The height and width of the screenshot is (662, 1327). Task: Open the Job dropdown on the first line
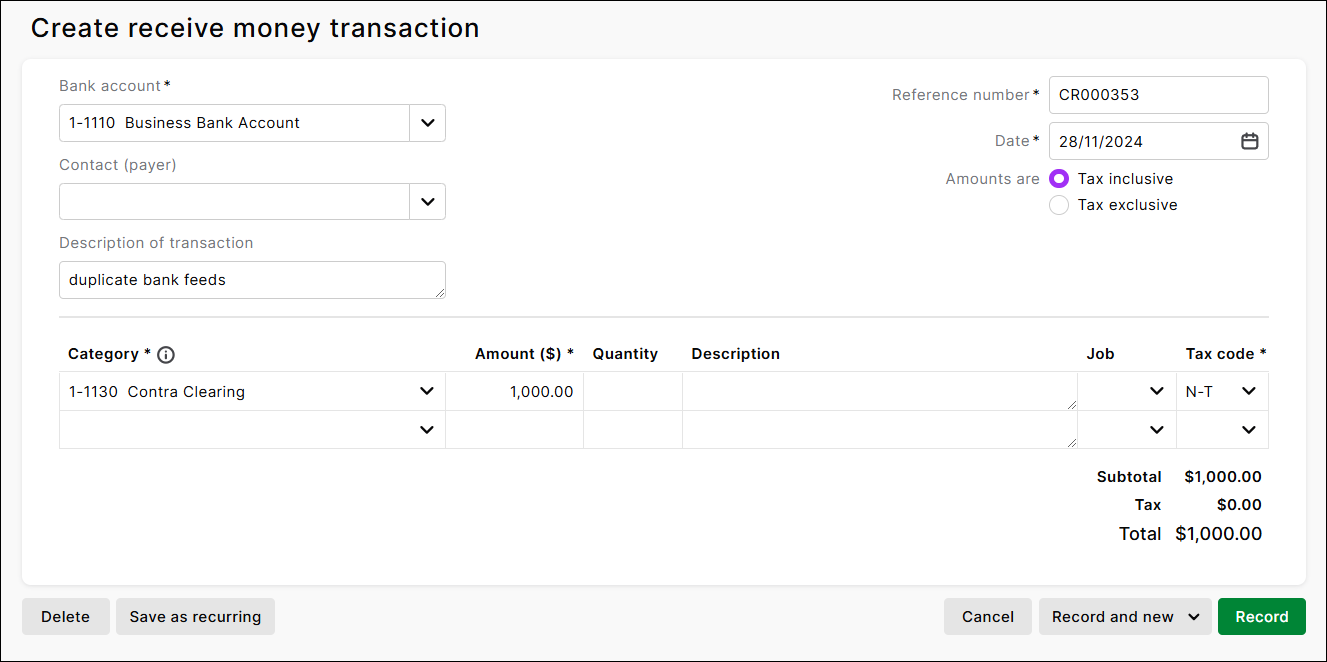coord(1156,391)
